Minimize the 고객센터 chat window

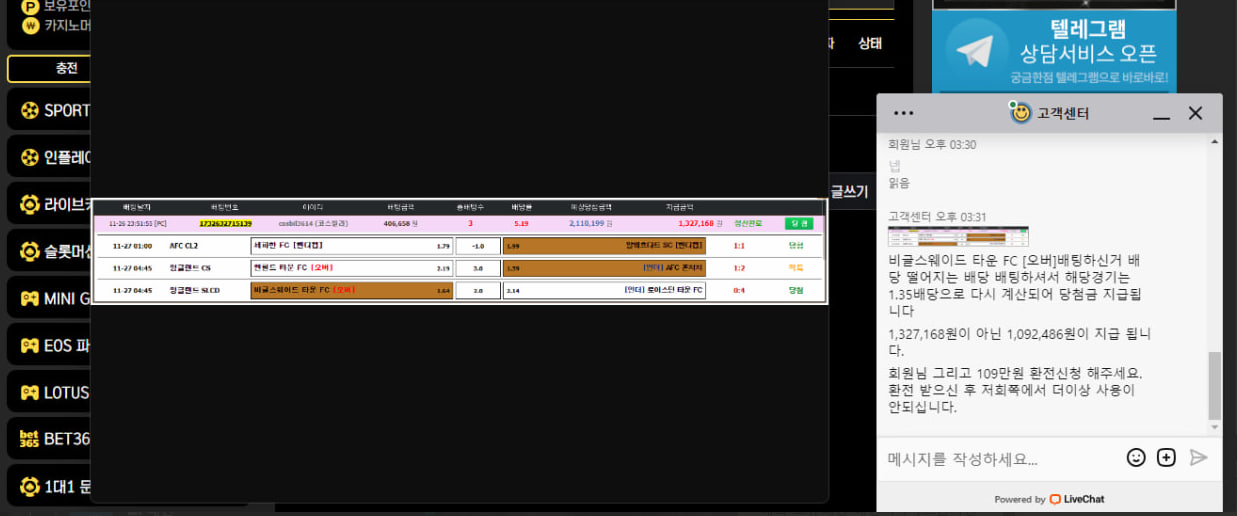1161,114
